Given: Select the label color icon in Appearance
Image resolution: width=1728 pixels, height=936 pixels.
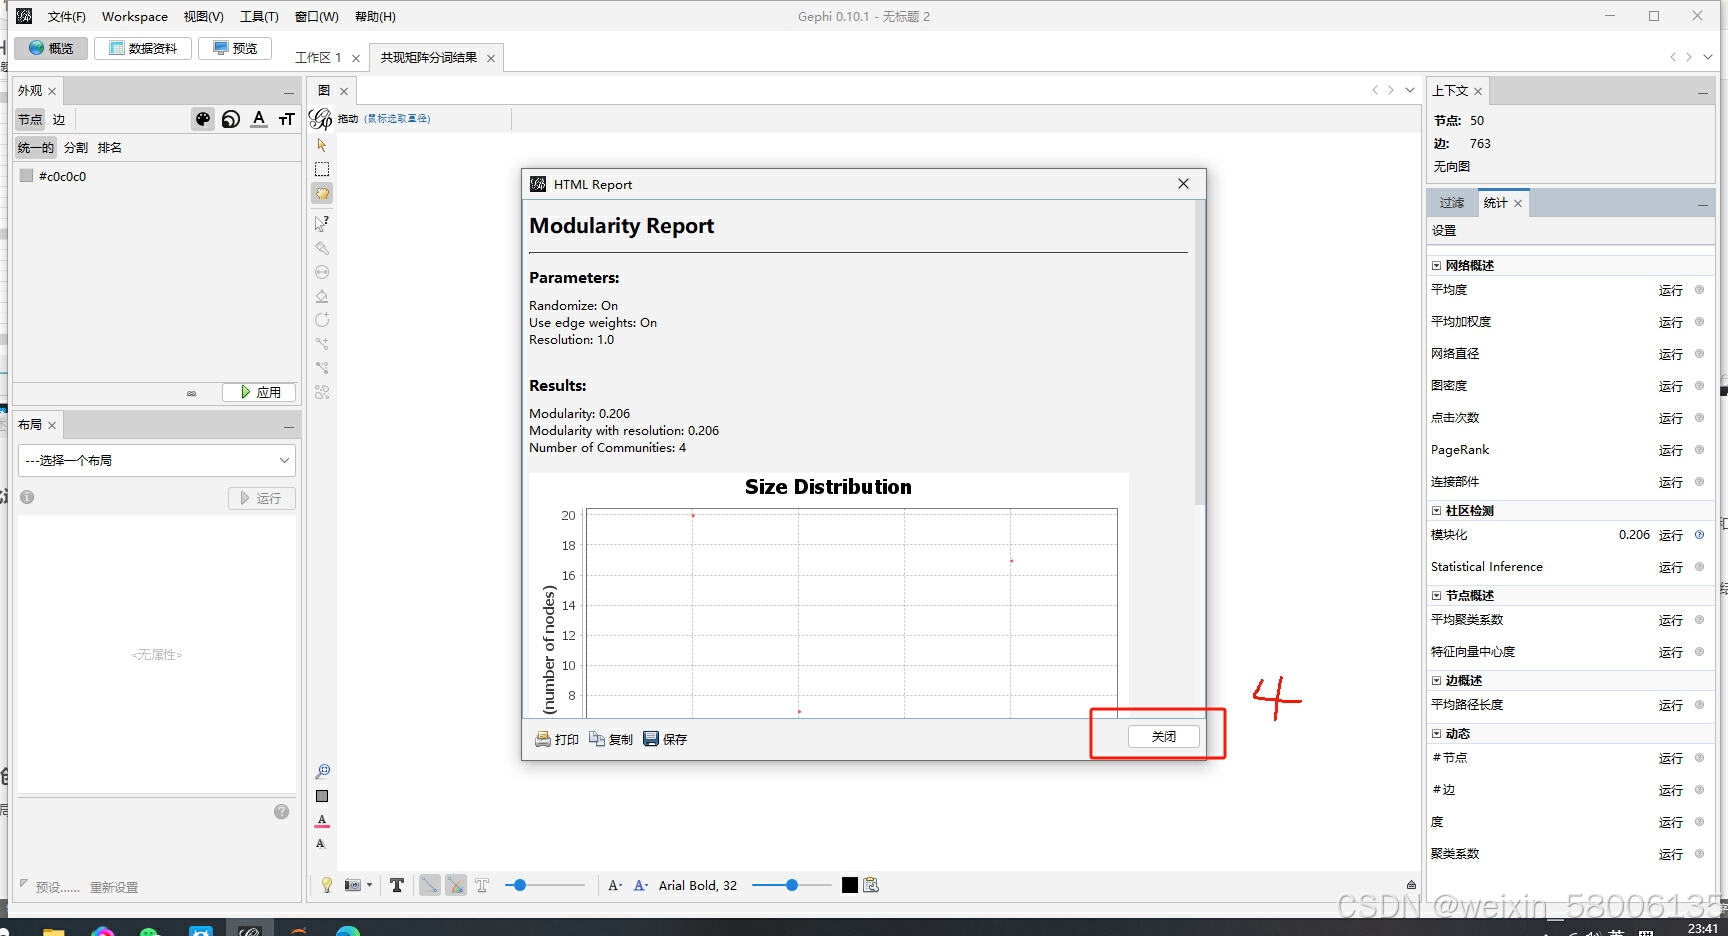Looking at the screenshot, I should [259, 119].
